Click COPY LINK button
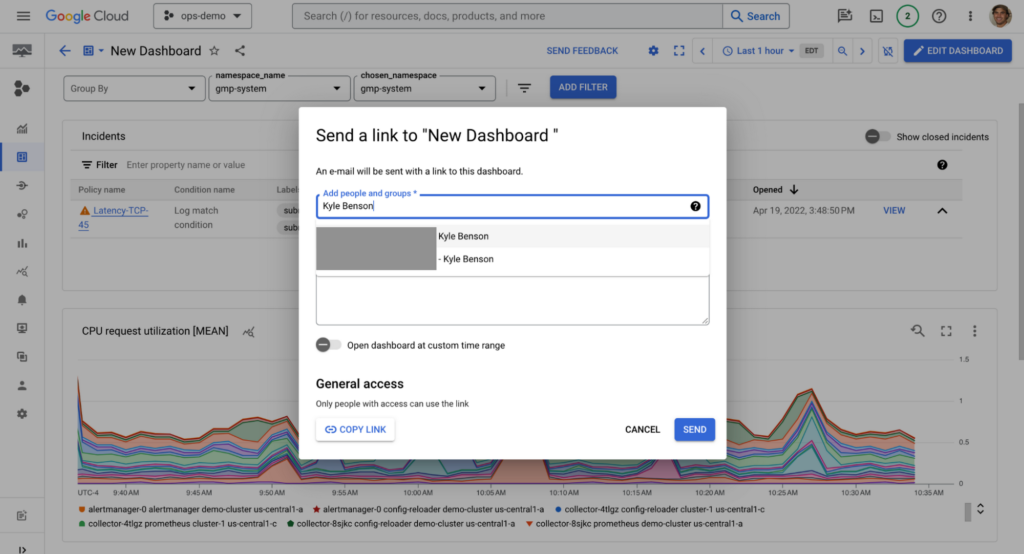This screenshot has width=1024, height=554. click(x=355, y=429)
